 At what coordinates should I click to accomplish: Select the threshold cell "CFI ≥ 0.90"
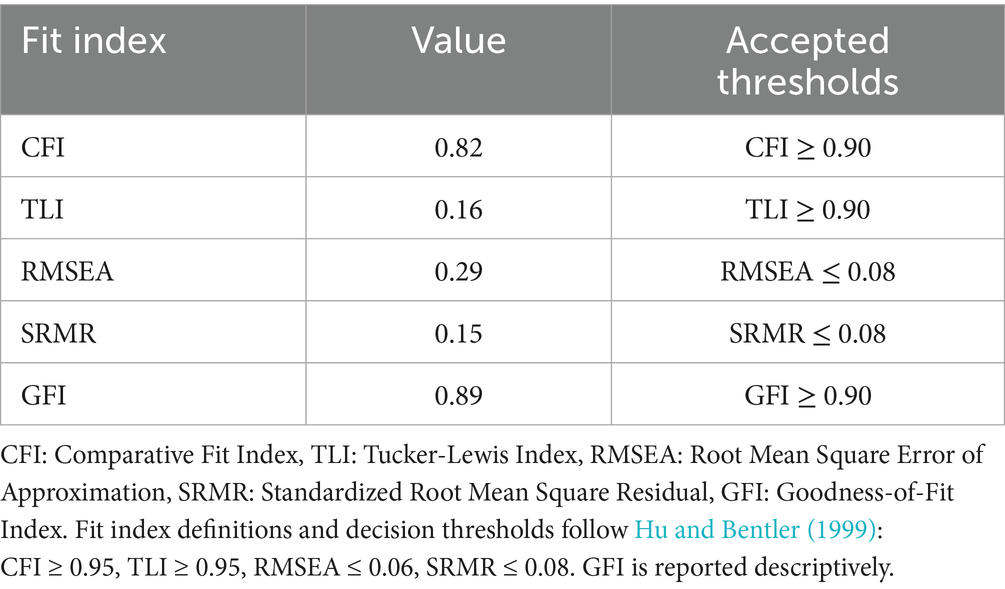tap(807, 149)
